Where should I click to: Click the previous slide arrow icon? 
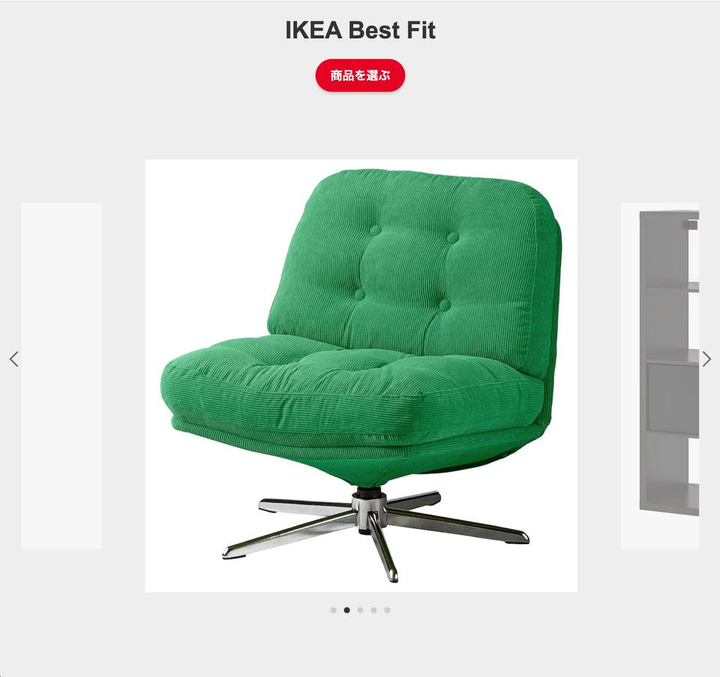point(14,359)
